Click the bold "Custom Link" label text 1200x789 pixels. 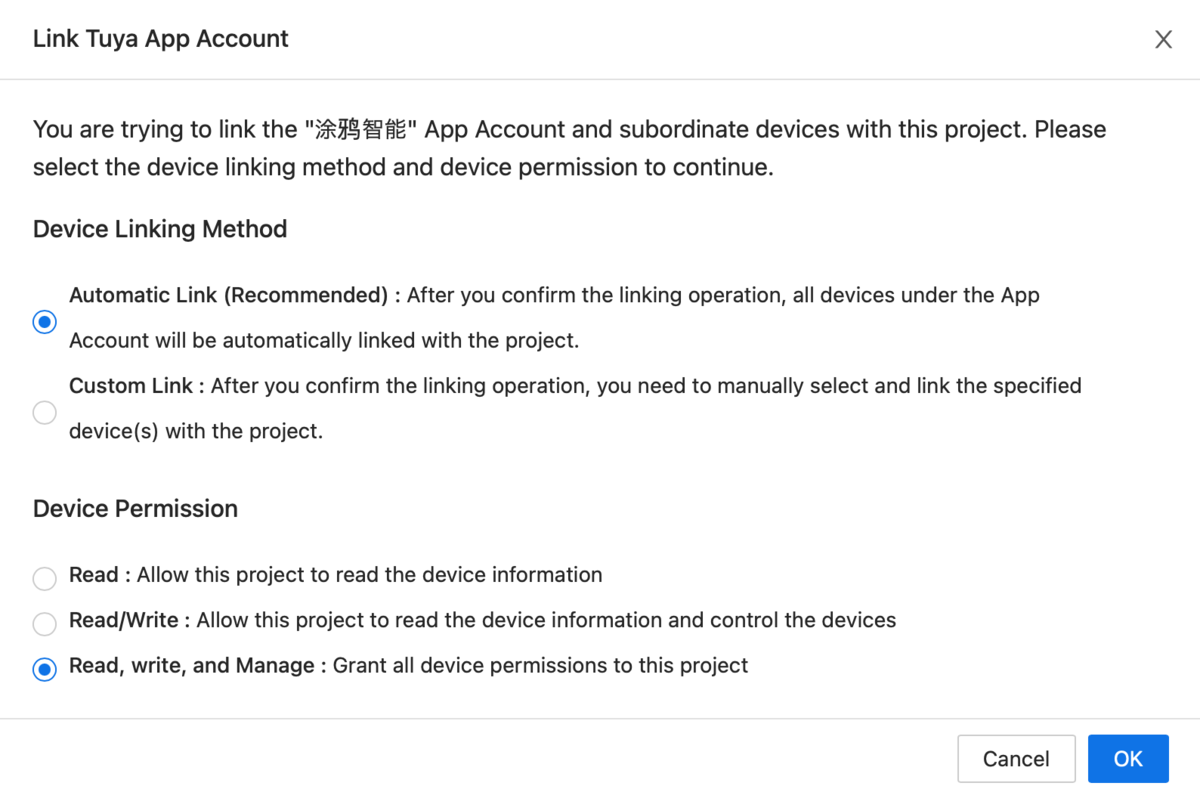coord(132,386)
